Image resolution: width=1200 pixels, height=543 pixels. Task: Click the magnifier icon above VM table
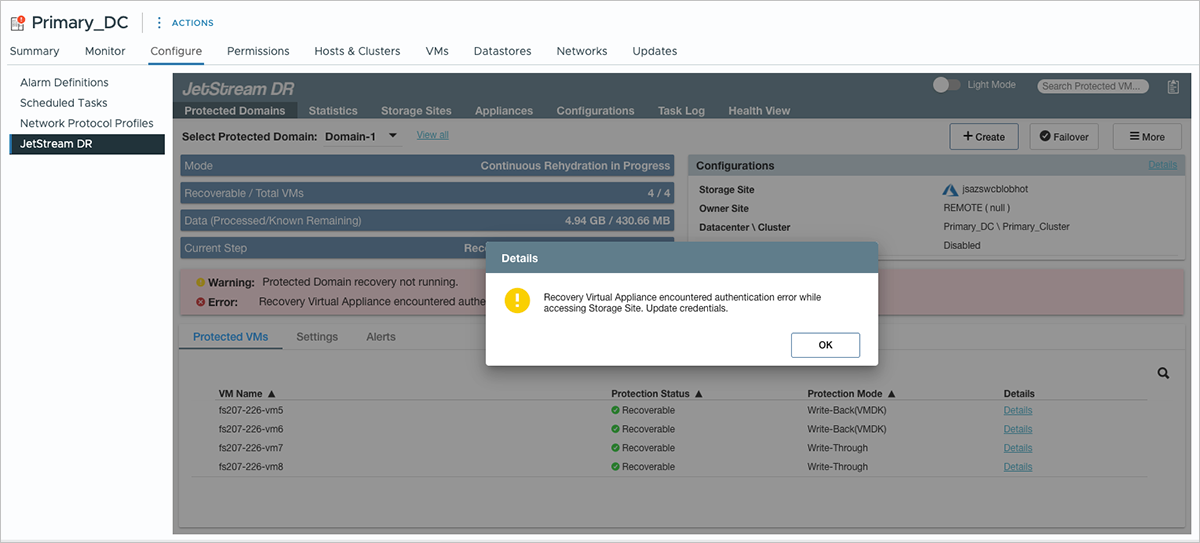click(1163, 373)
